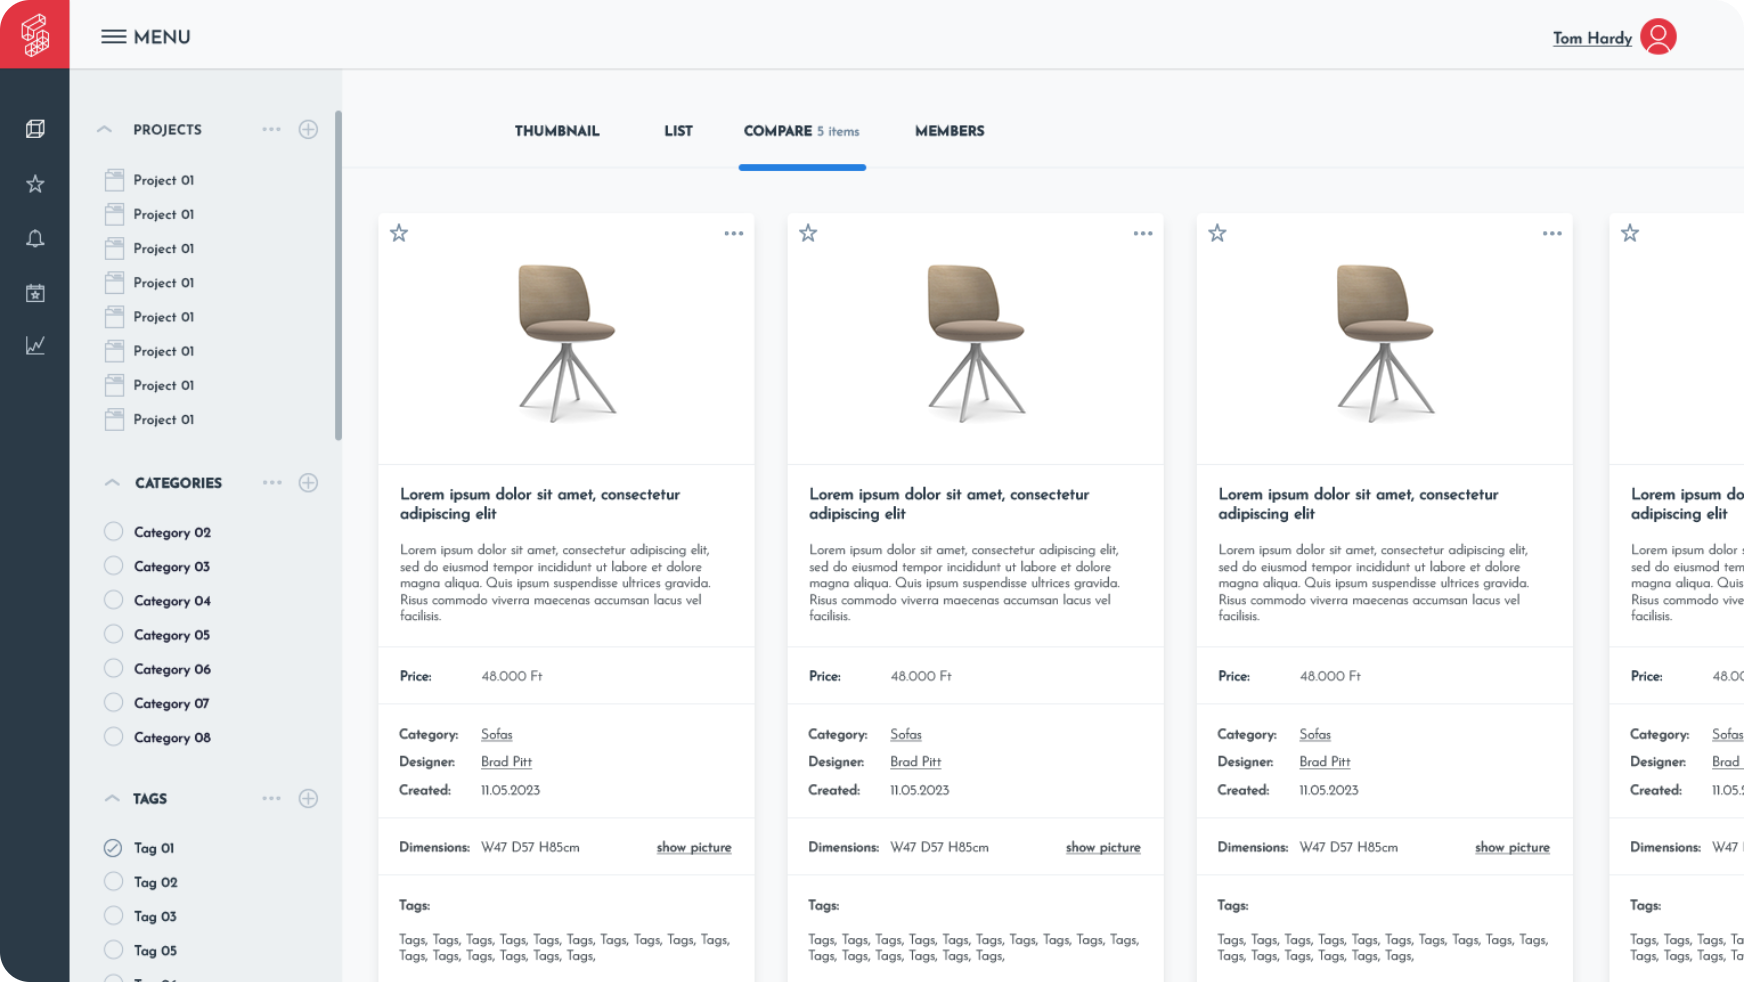Switch to the THUMBNAIL tab

557,131
